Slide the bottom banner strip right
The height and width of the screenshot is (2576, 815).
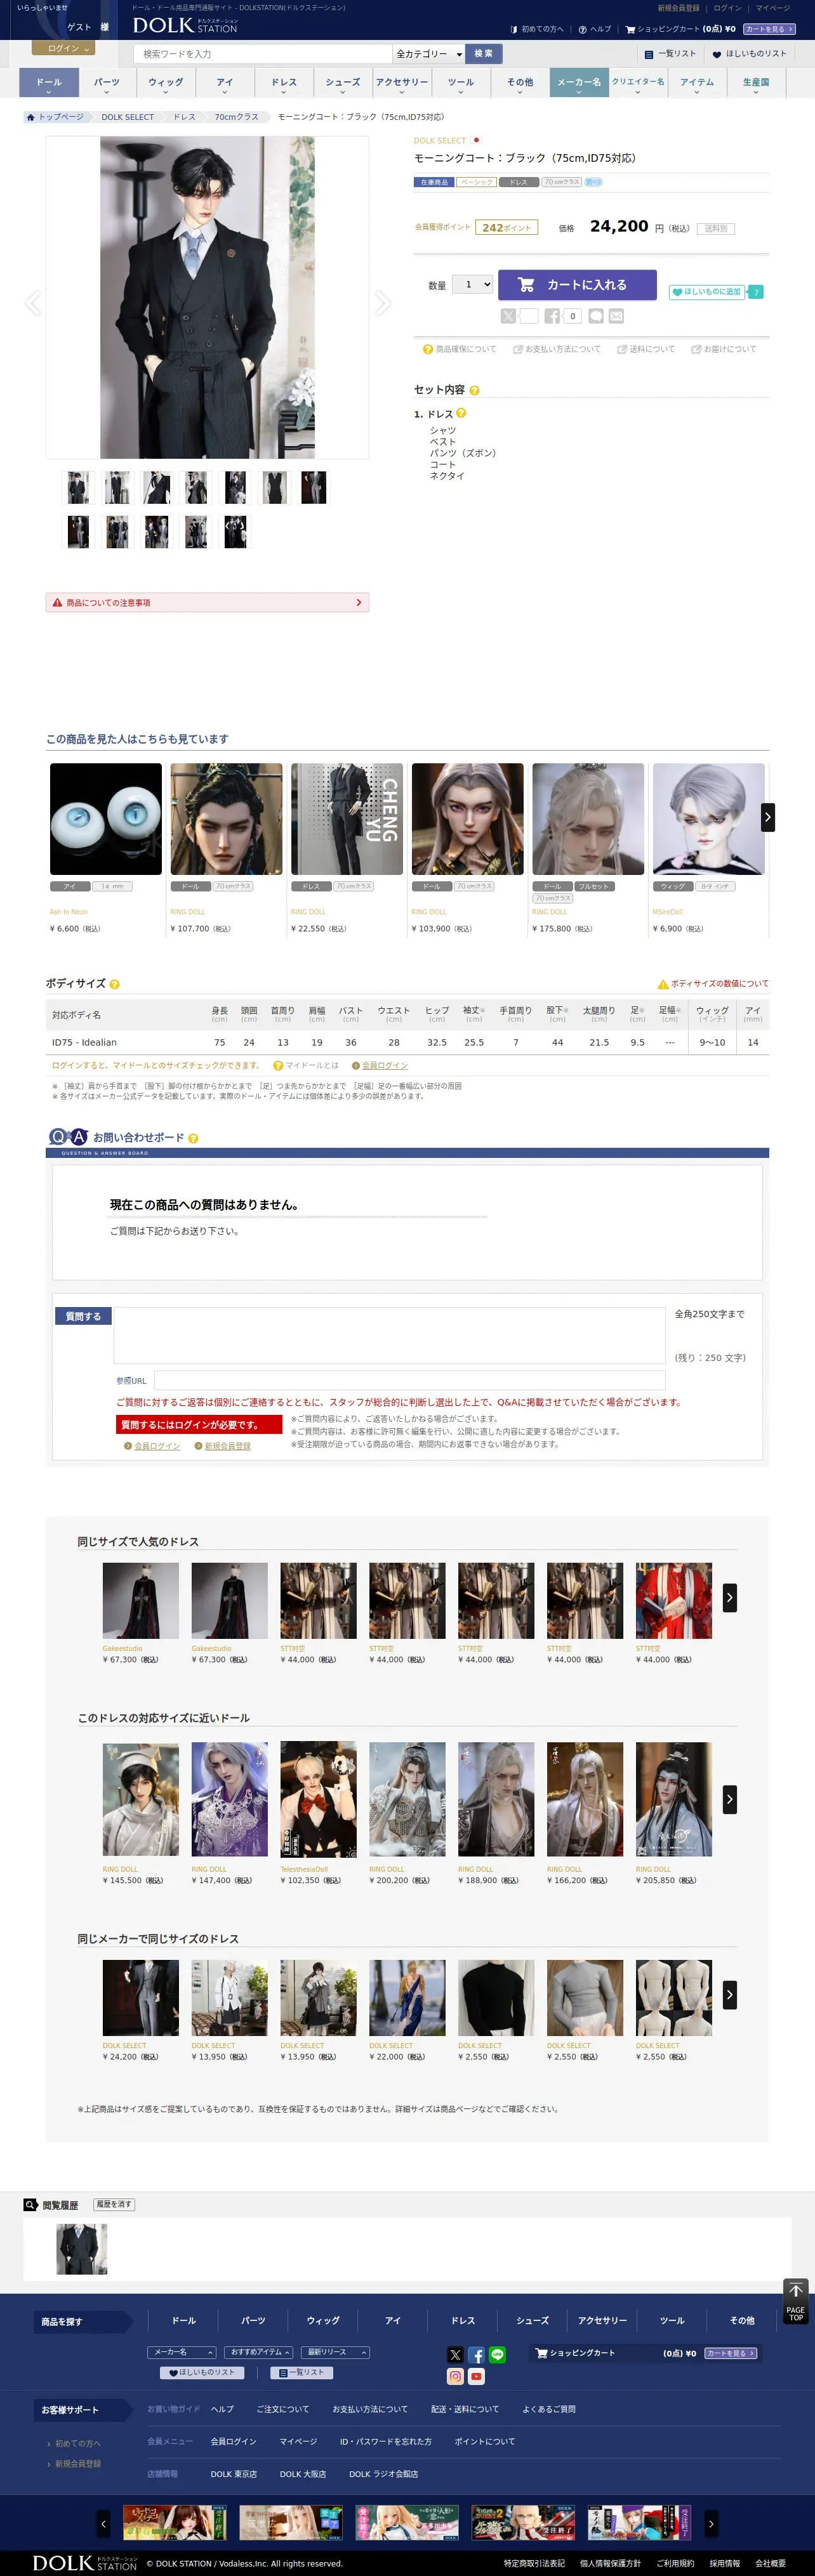click(x=711, y=2523)
